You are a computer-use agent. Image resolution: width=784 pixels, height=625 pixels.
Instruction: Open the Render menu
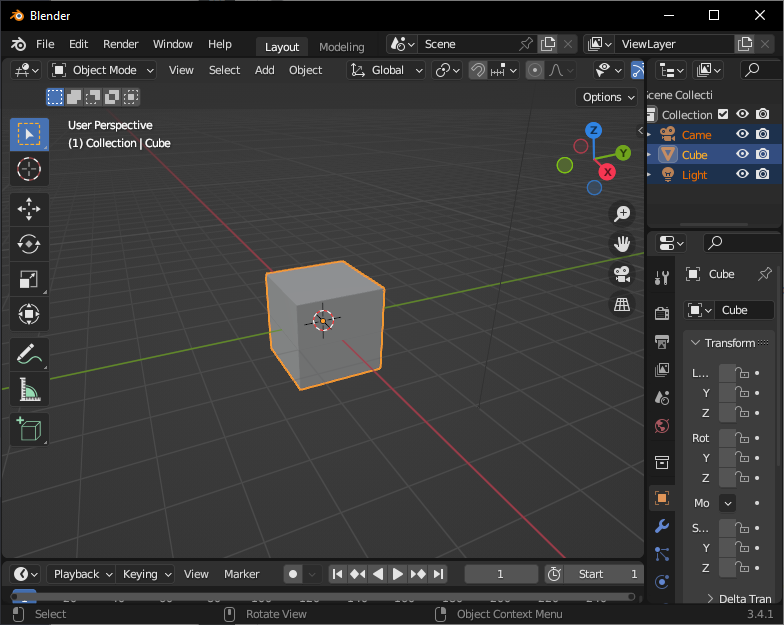pos(121,44)
